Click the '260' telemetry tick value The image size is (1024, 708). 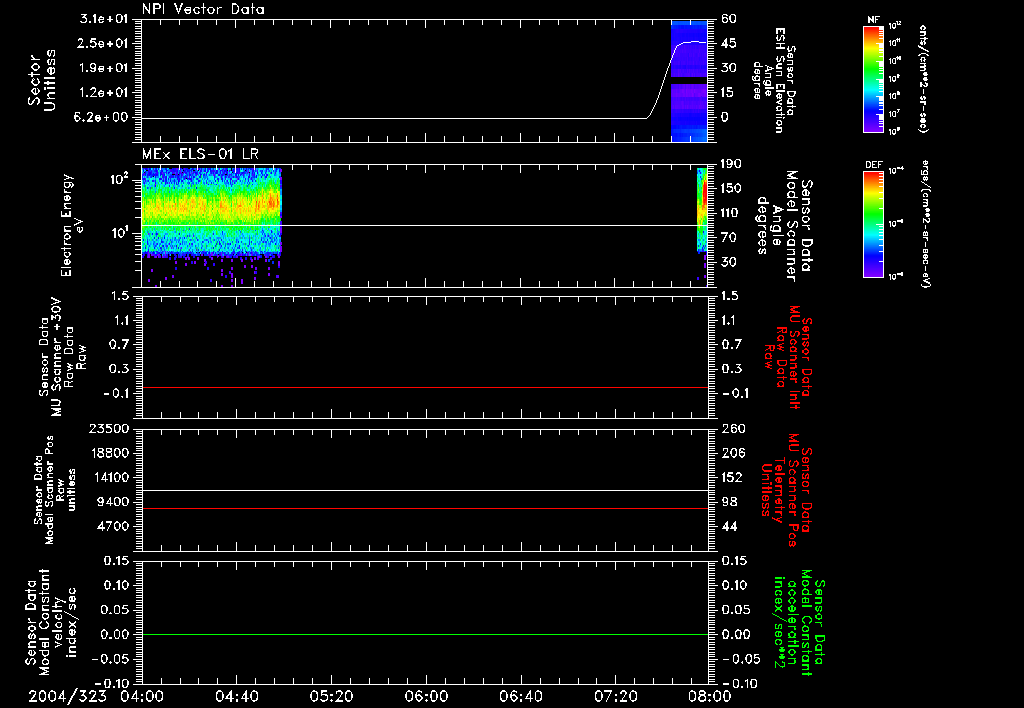tap(733, 428)
